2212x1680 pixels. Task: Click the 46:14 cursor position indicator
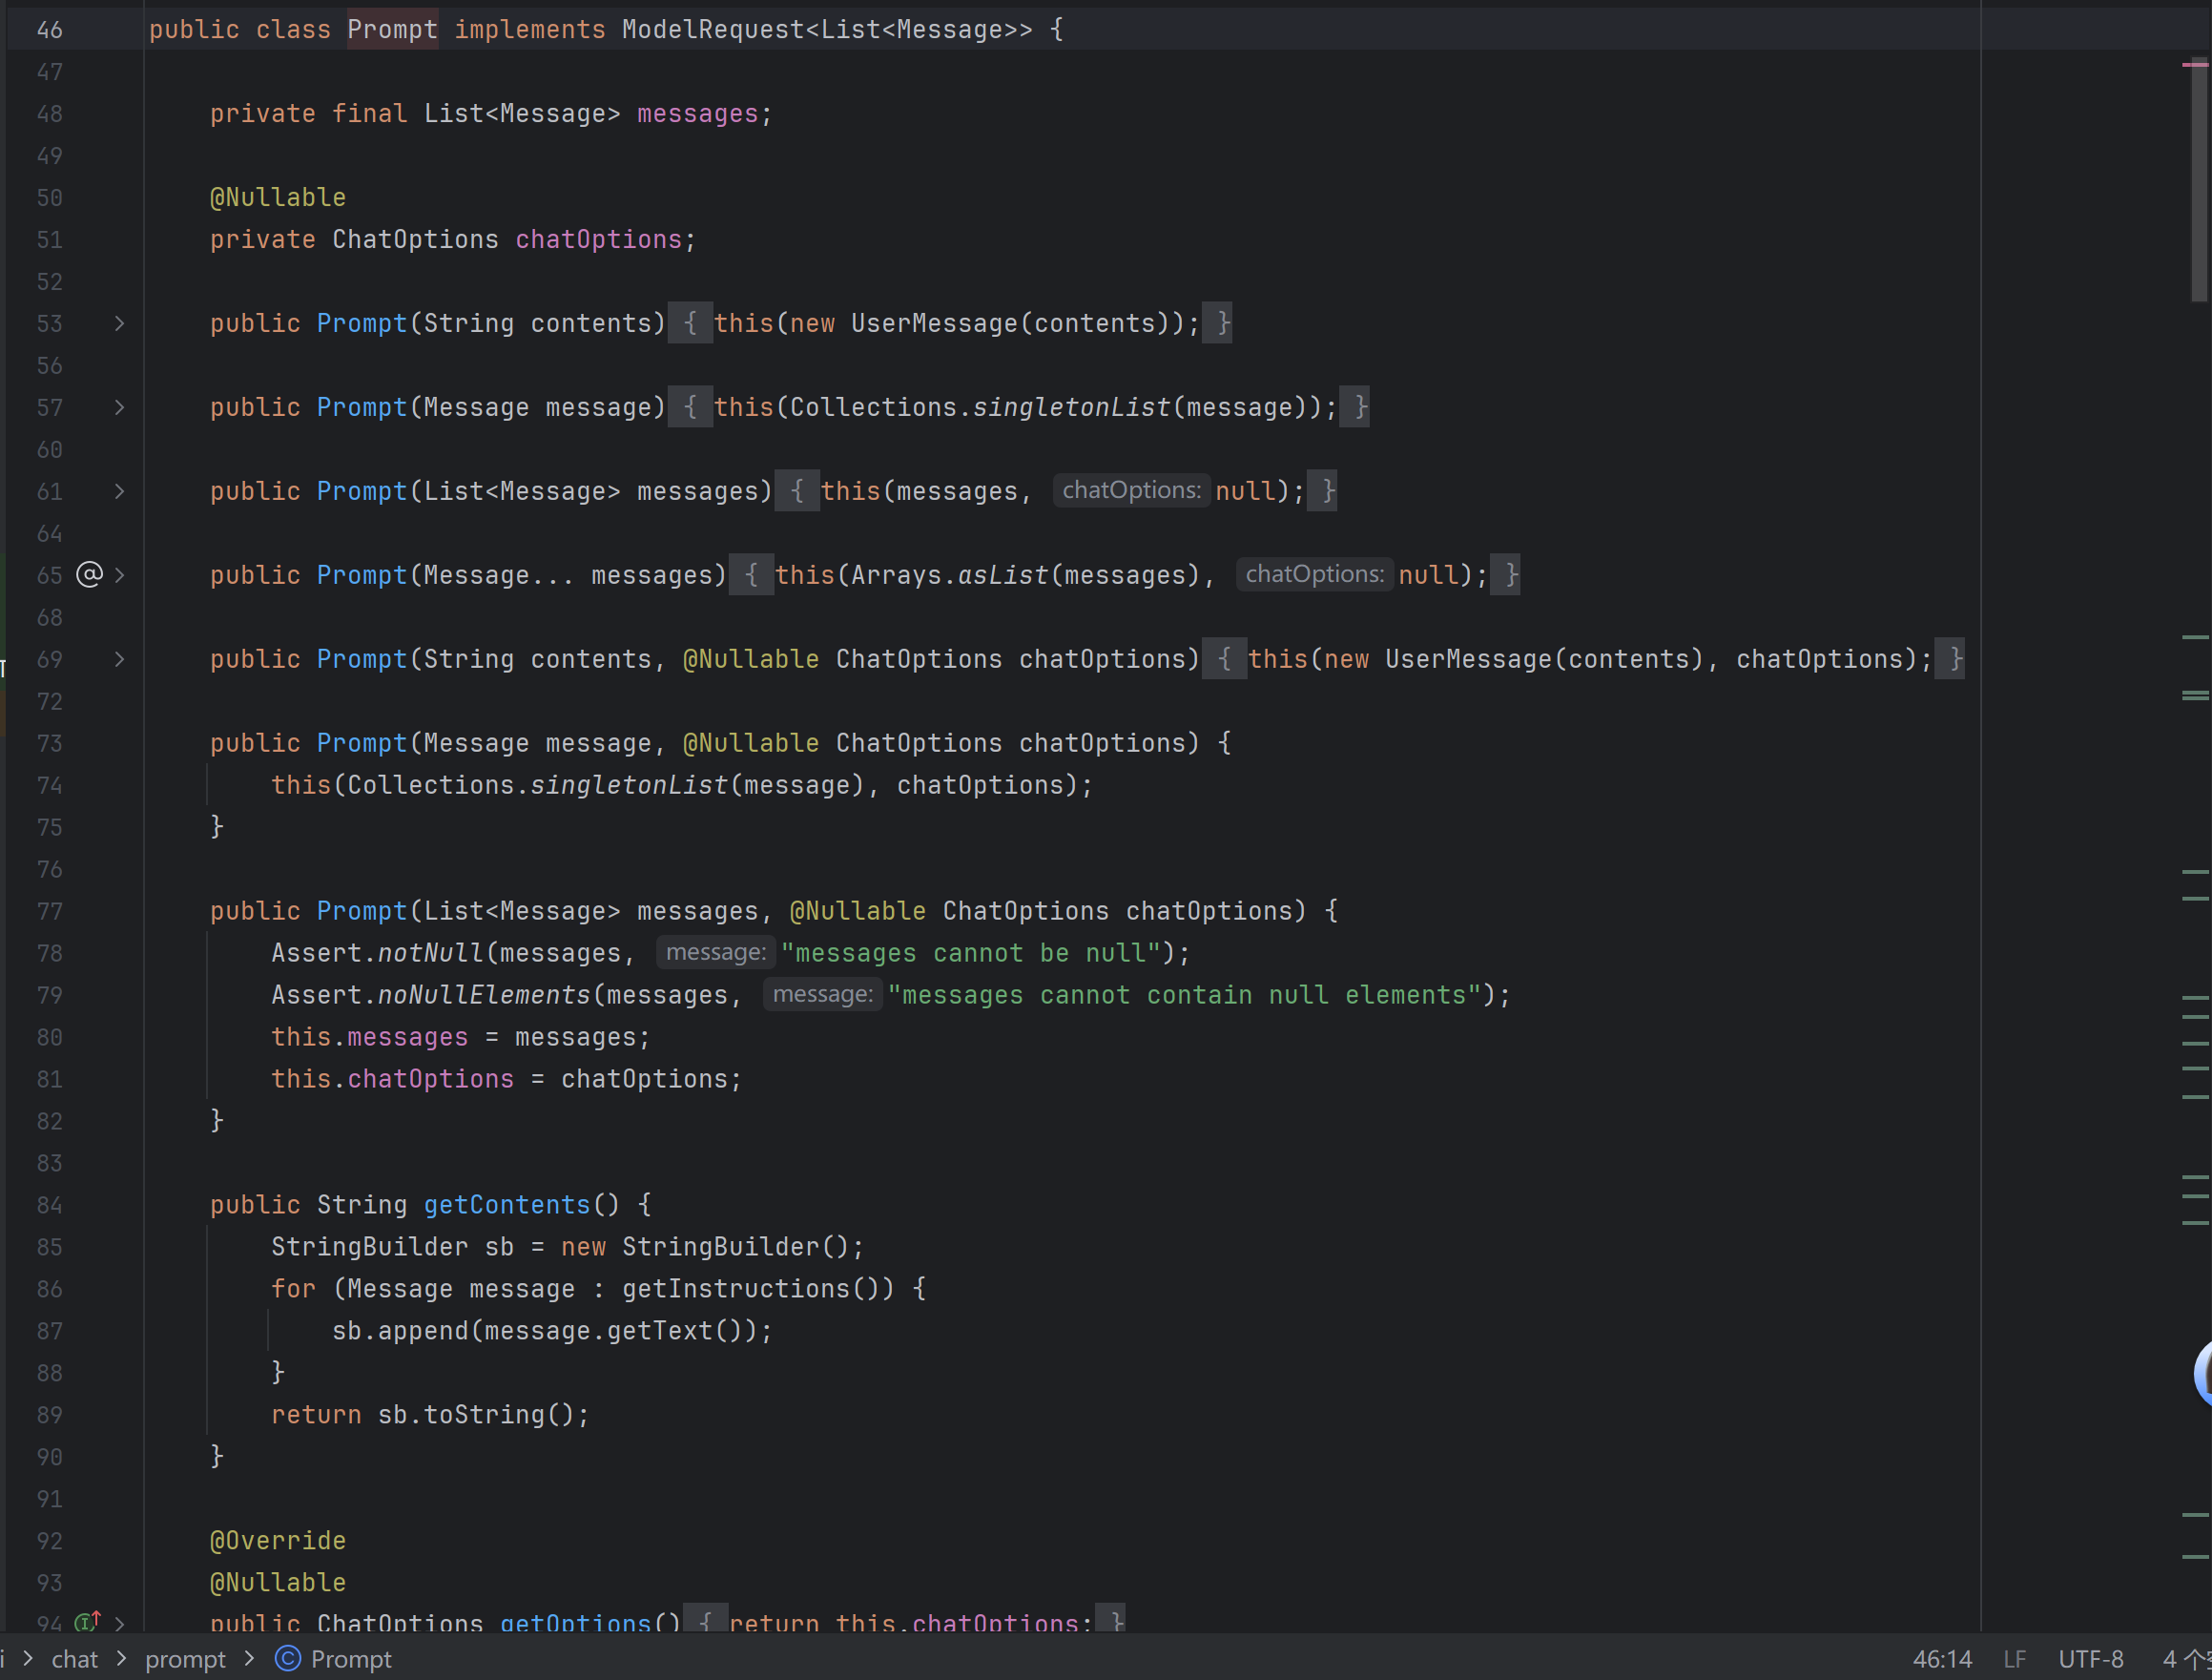tap(1942, 1659)
